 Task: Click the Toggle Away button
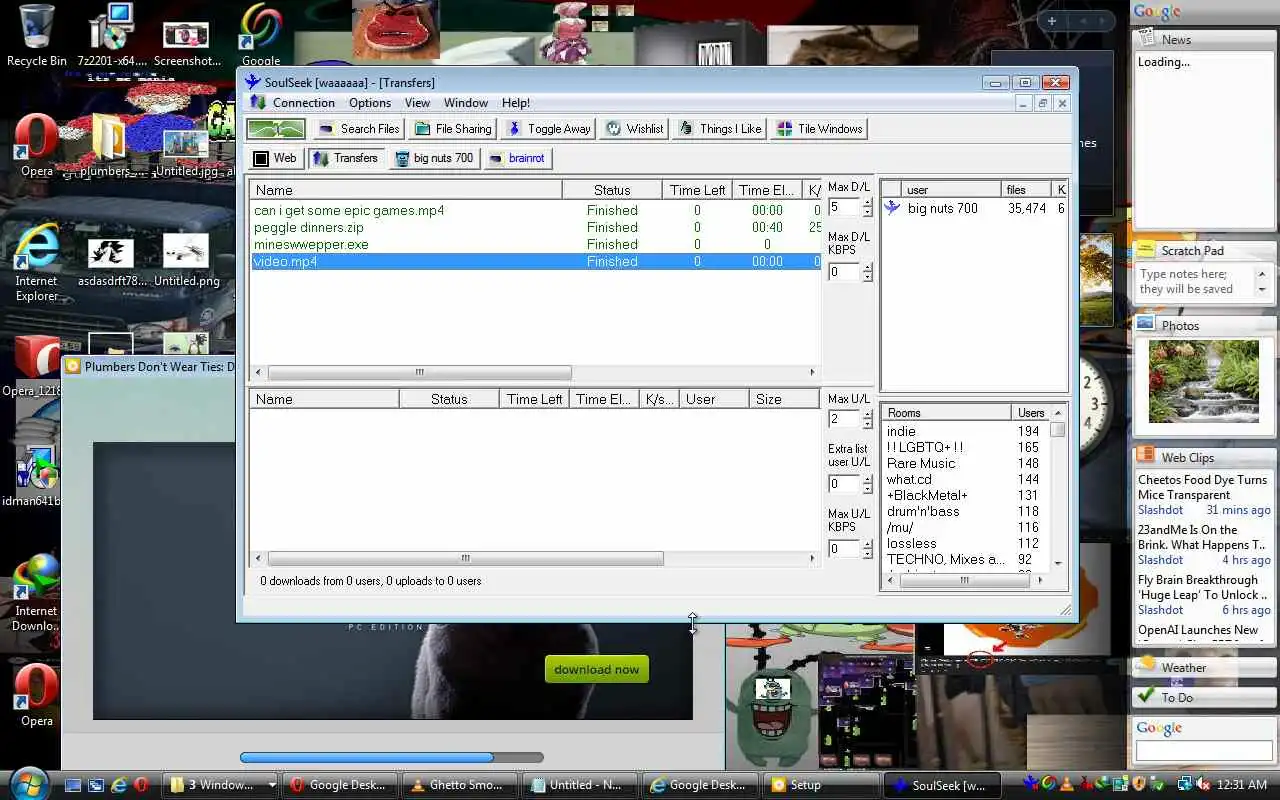(548, 129)
